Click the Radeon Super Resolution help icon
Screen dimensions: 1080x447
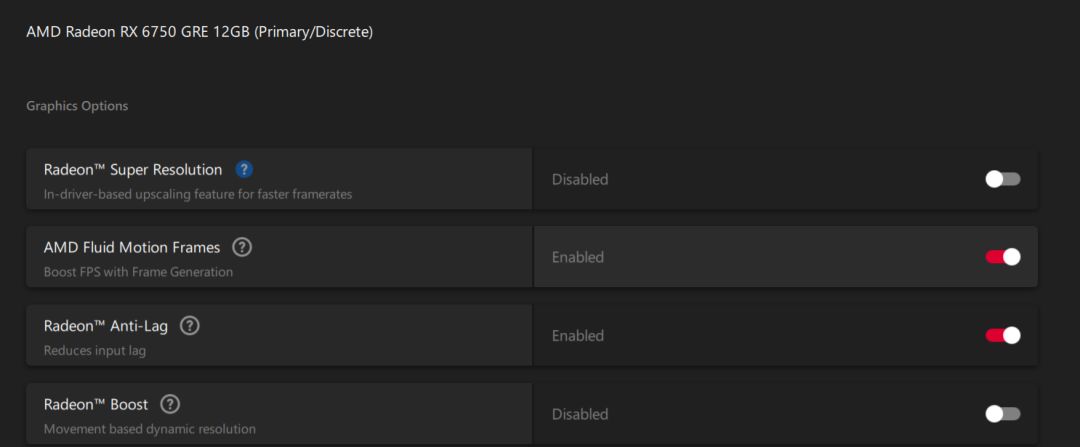244,169
